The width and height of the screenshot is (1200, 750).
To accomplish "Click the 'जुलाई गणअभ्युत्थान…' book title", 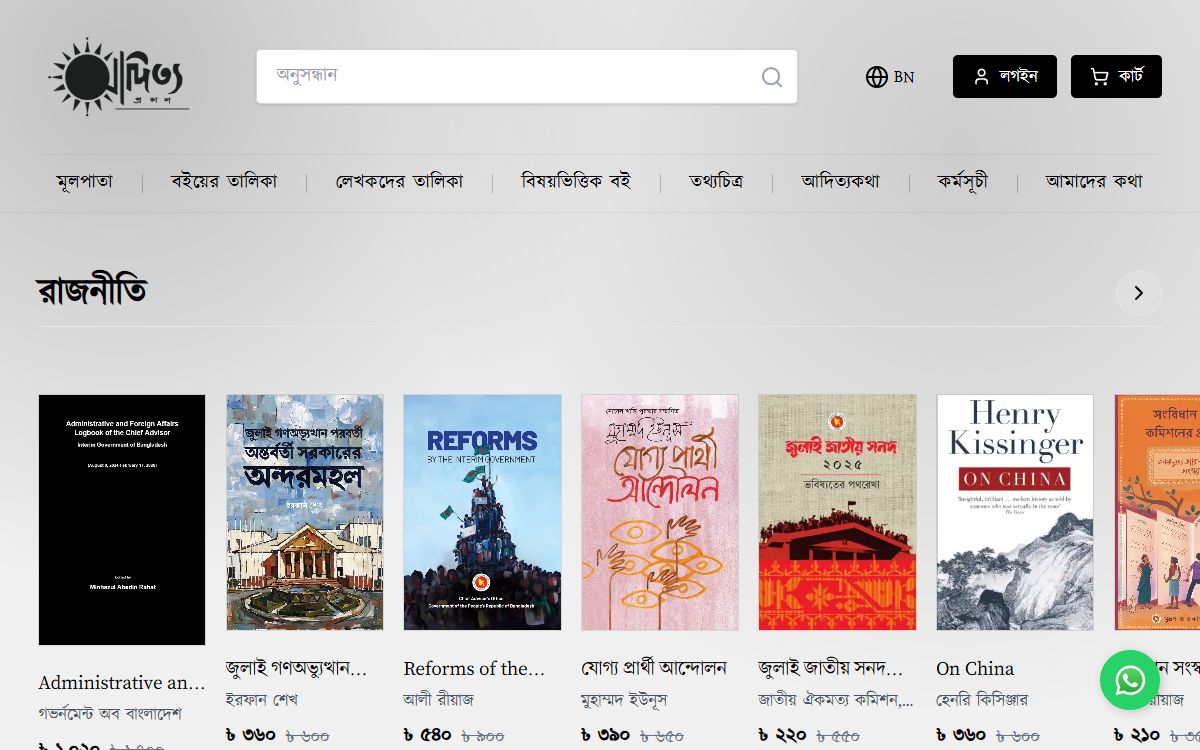I will 297,668.
